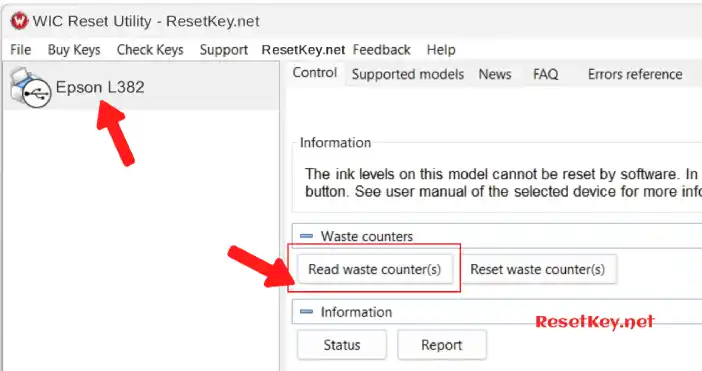Open the Feedback menu
This screenshot has height=371, width=702.
coord(381,50)
